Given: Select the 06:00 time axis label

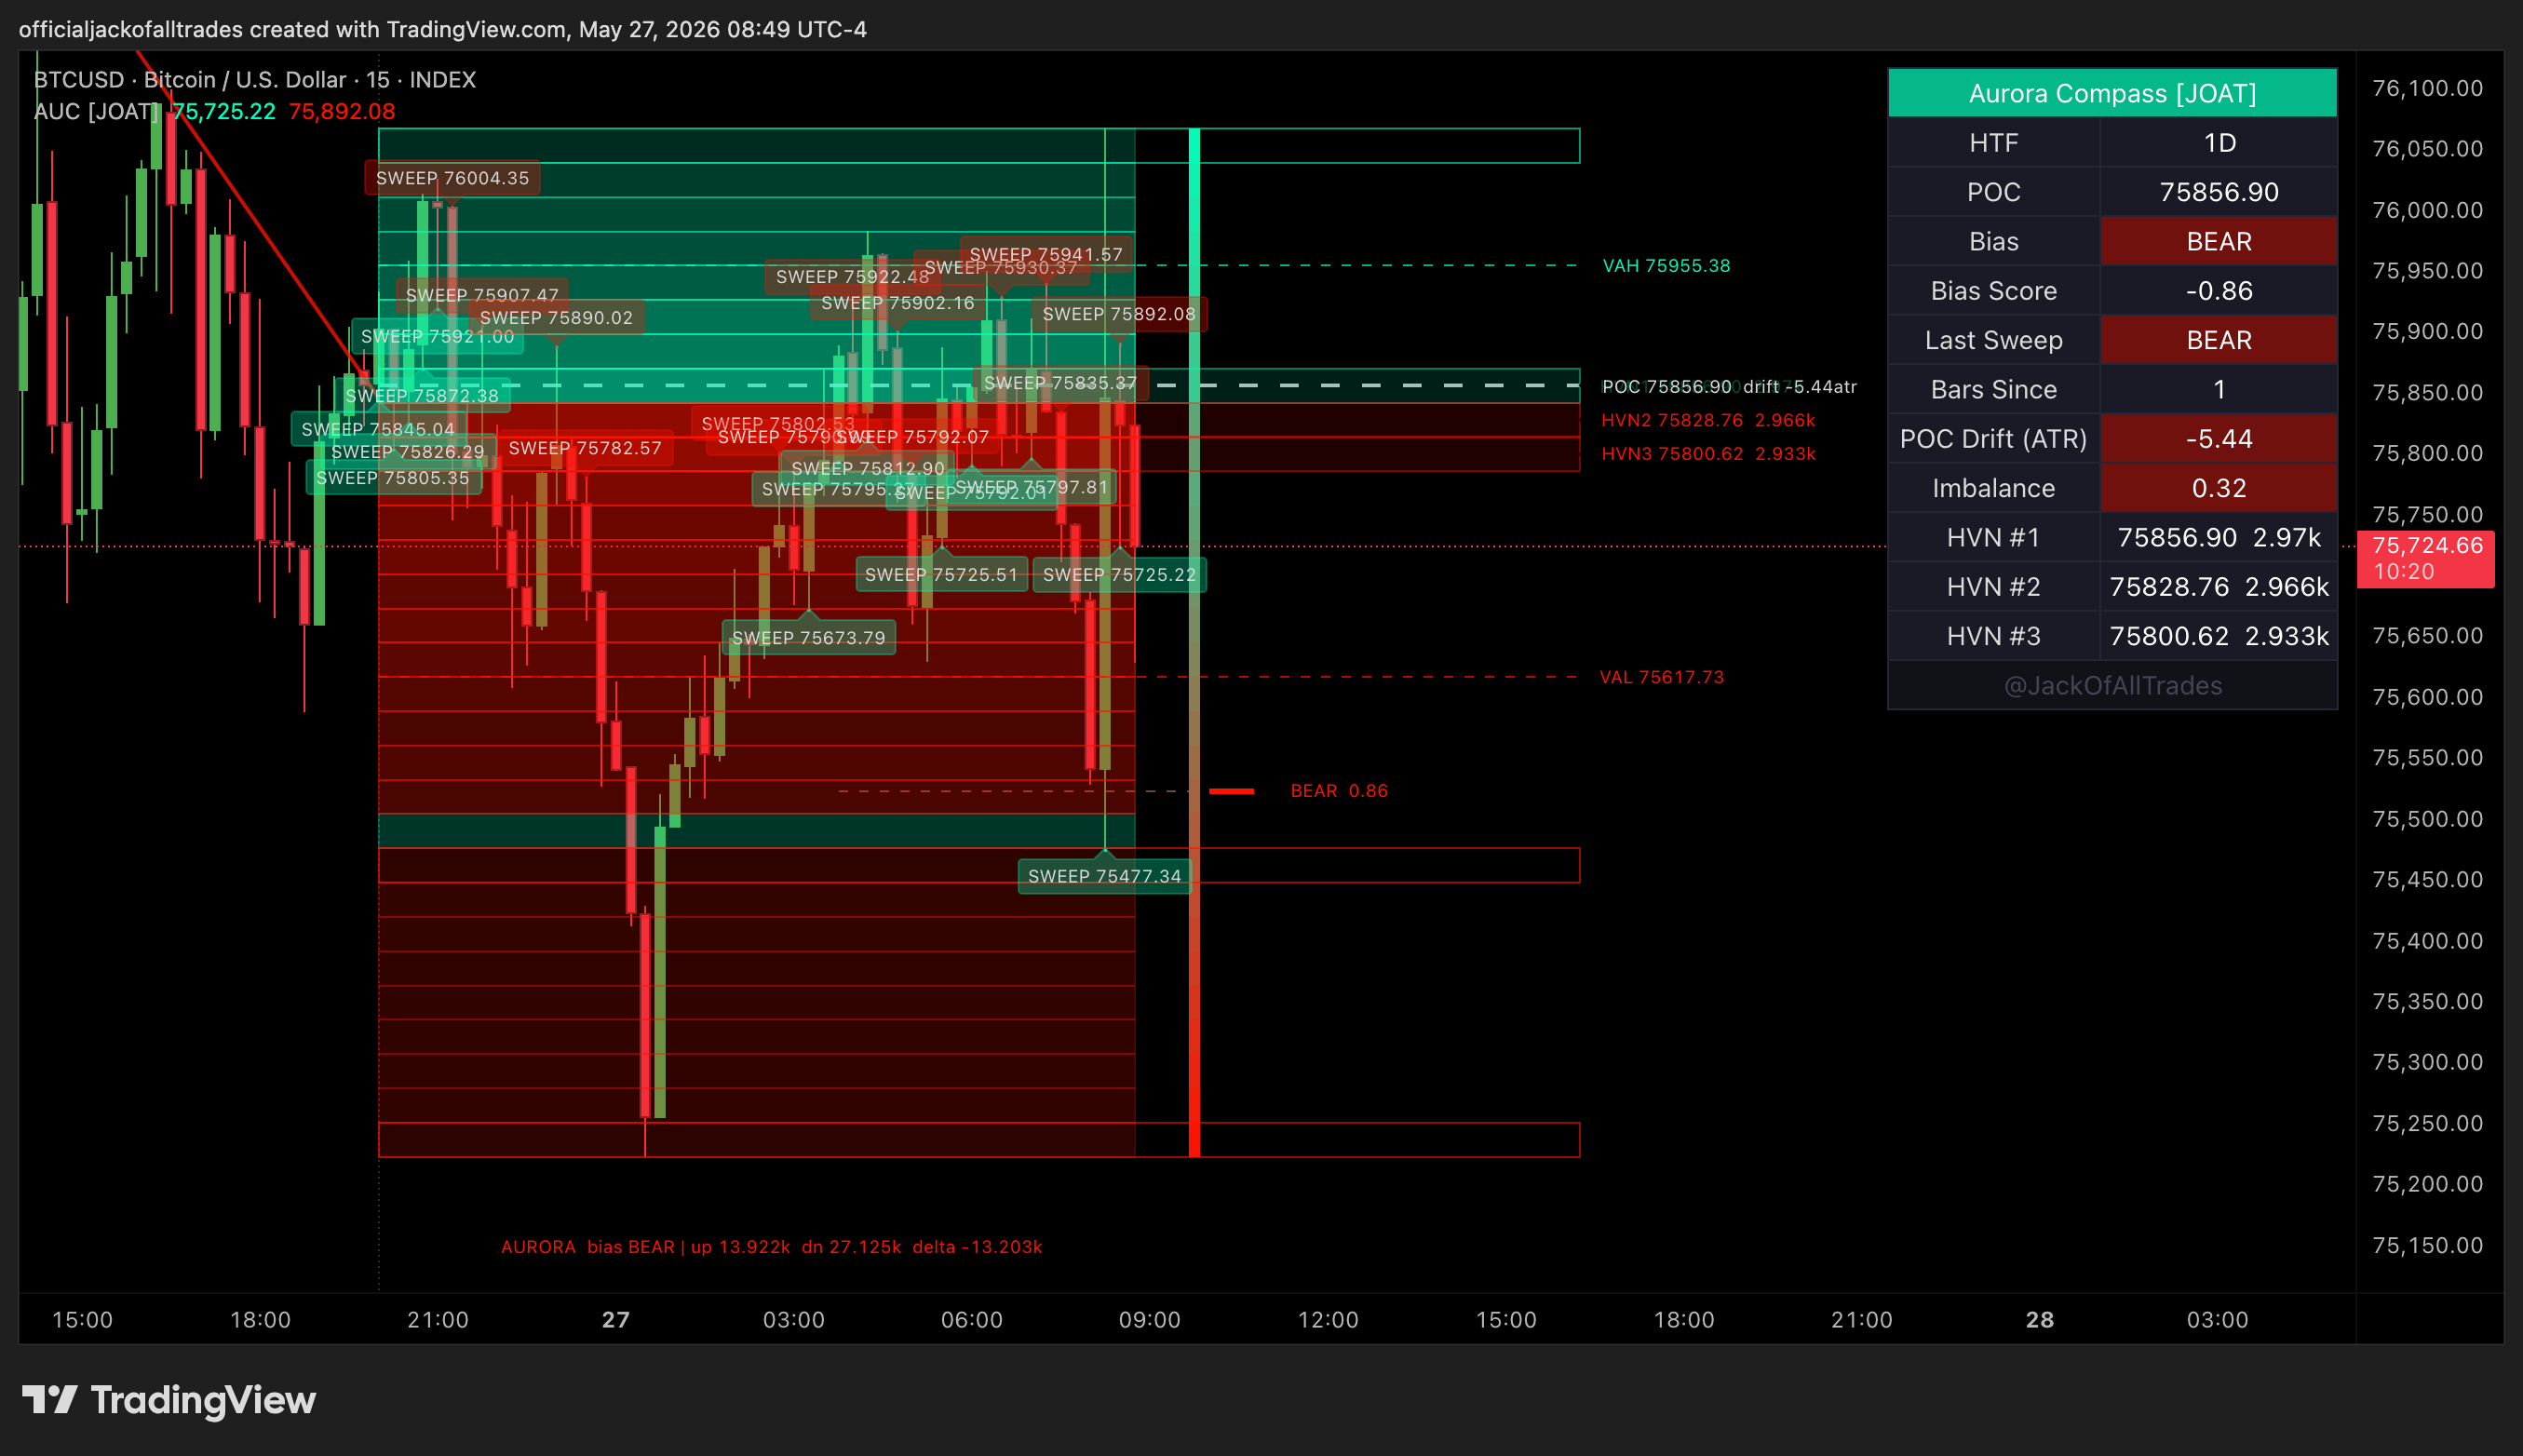Looking at the screenshot, I should (971, 1320).
